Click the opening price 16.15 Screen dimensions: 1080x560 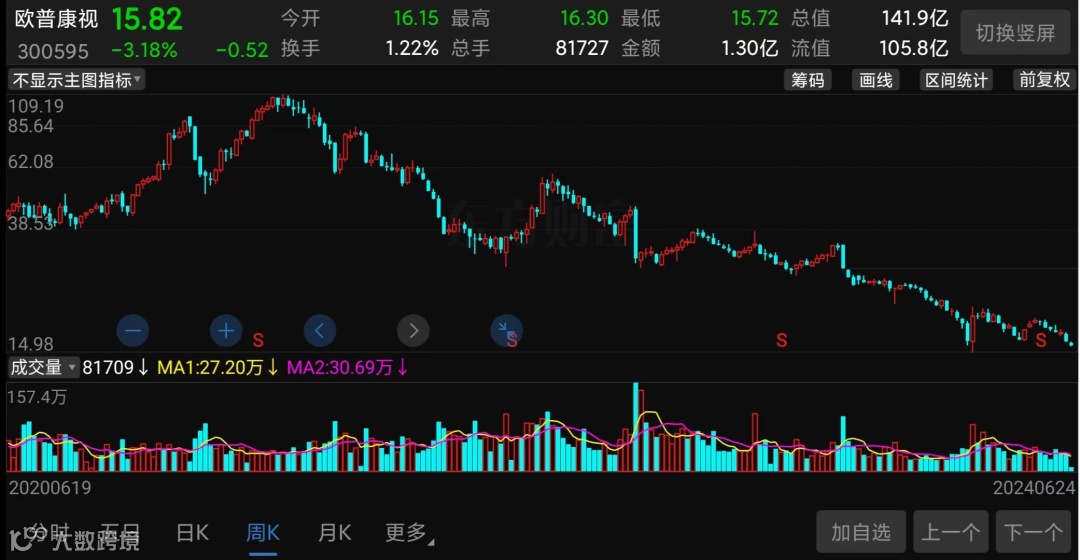[x=415, y=18]
